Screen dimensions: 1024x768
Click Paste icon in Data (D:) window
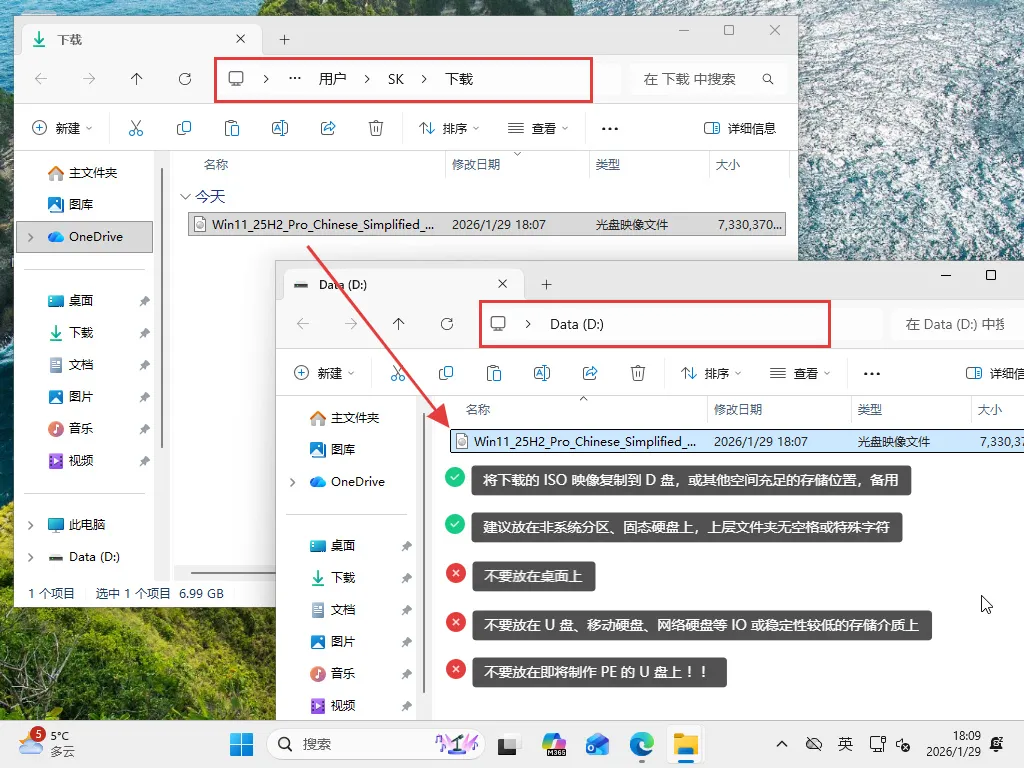494,373
